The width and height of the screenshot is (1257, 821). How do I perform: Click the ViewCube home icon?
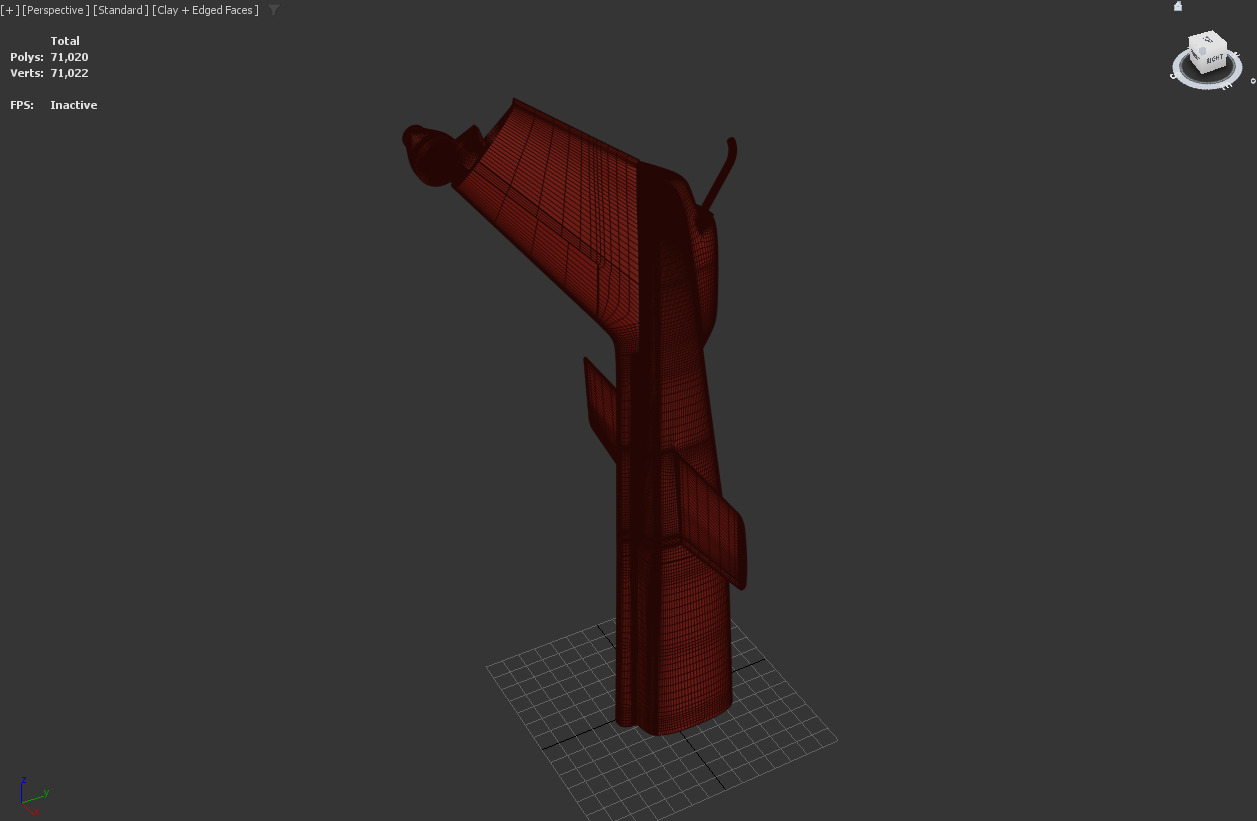click(x=1178, y=6)
